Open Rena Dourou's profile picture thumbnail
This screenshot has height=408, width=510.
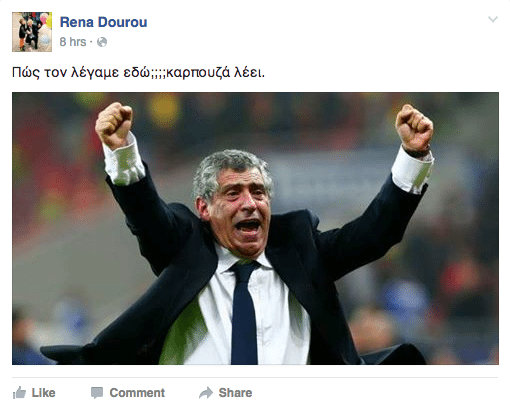point(32,32)
